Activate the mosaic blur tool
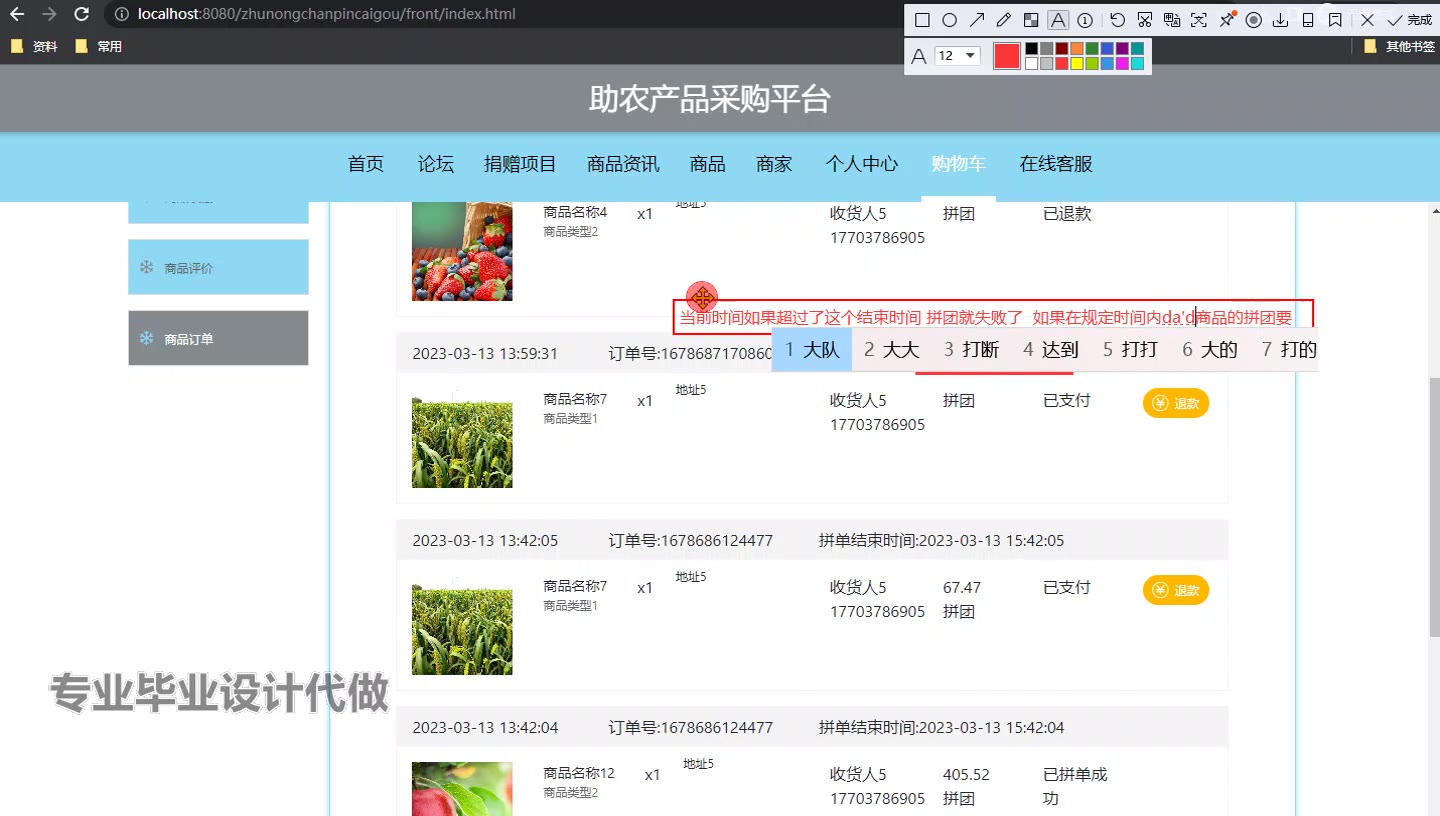The width and height of the screenshot is (1440, 816). click(1031, 20)
